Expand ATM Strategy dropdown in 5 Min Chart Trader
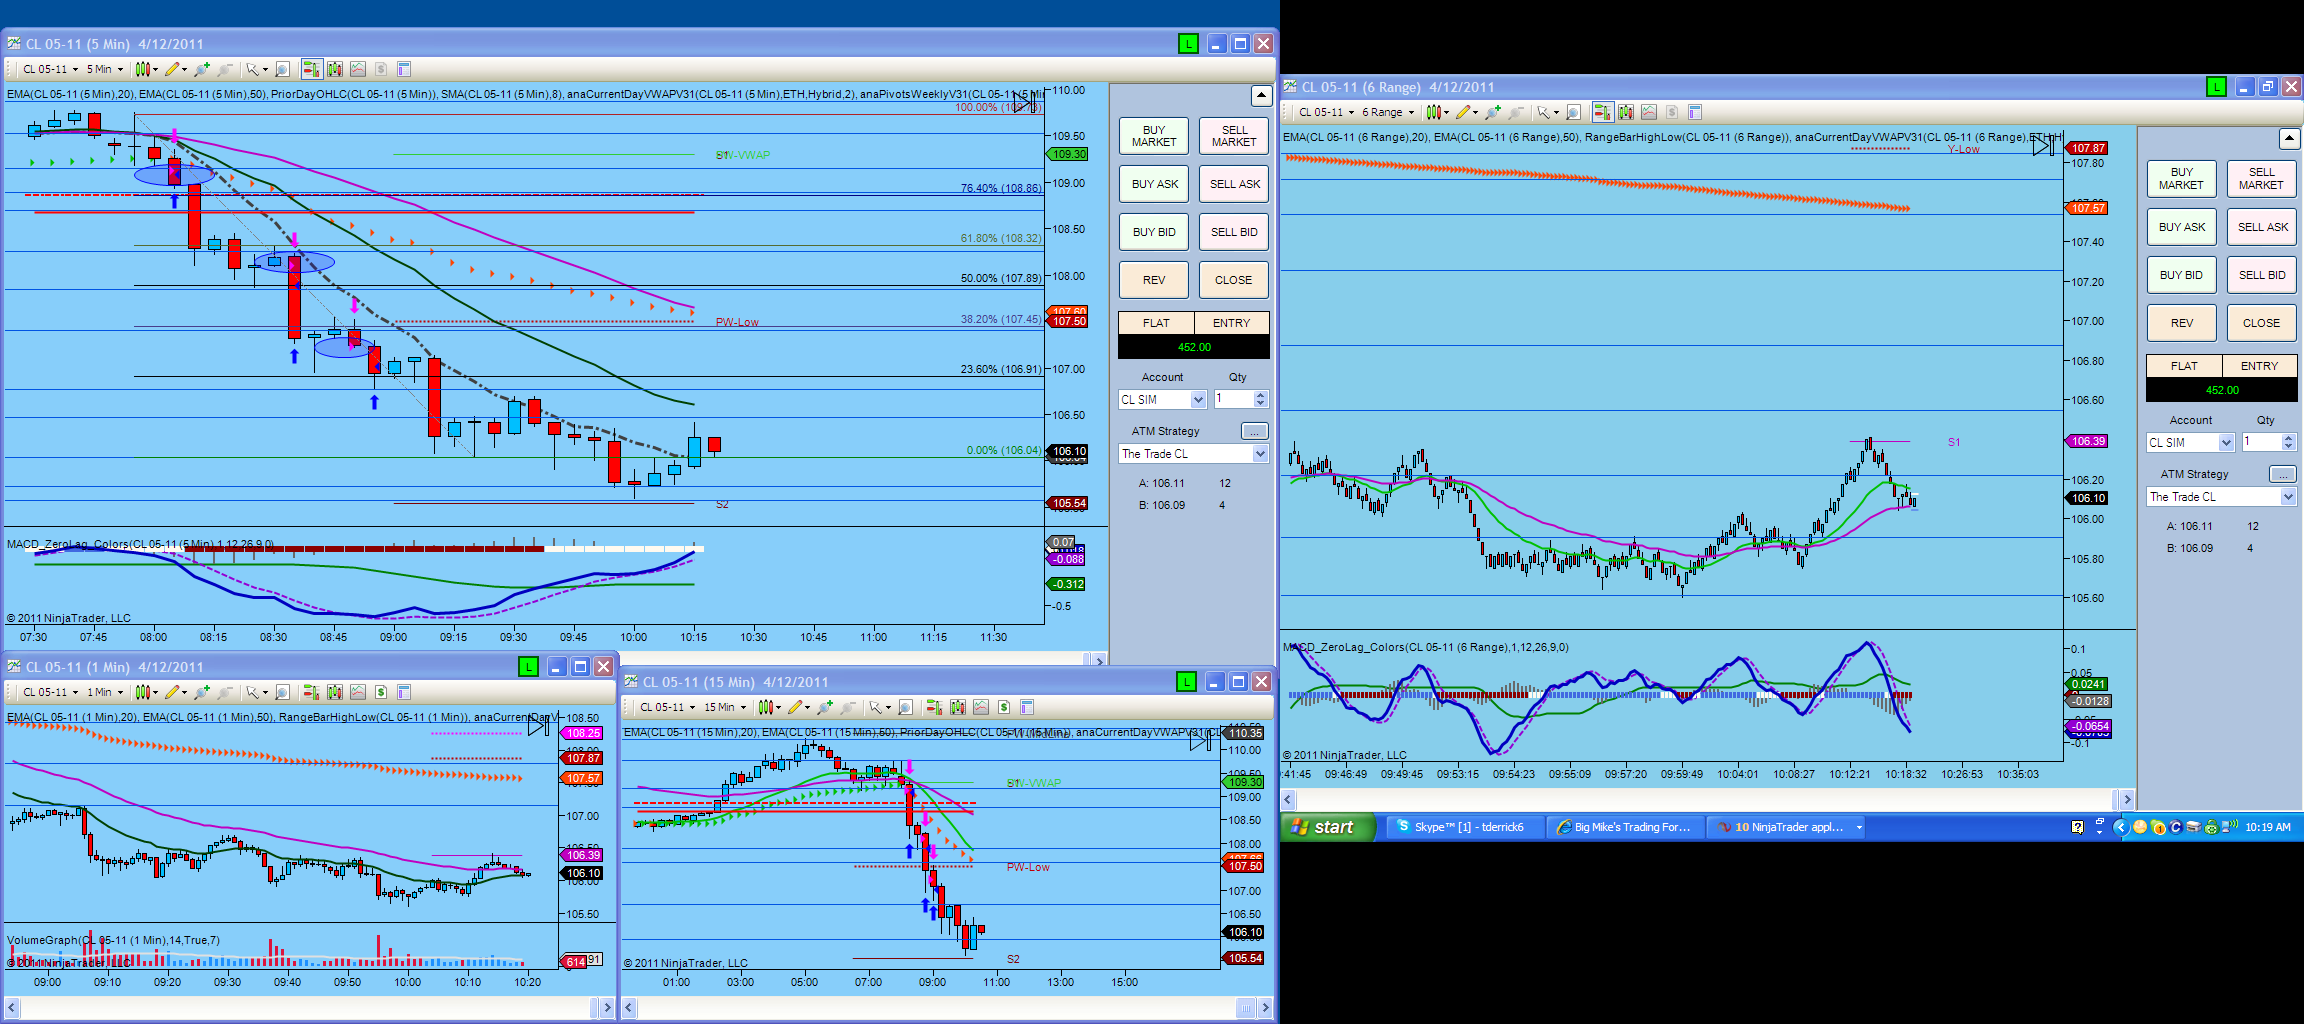 [x=1260, y=454]
